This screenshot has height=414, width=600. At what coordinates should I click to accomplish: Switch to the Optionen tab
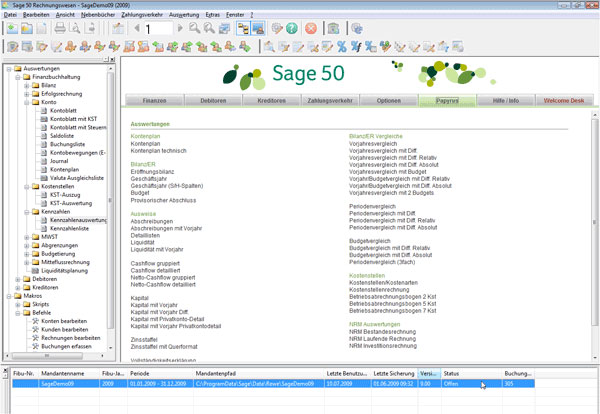tap(389, 101)
